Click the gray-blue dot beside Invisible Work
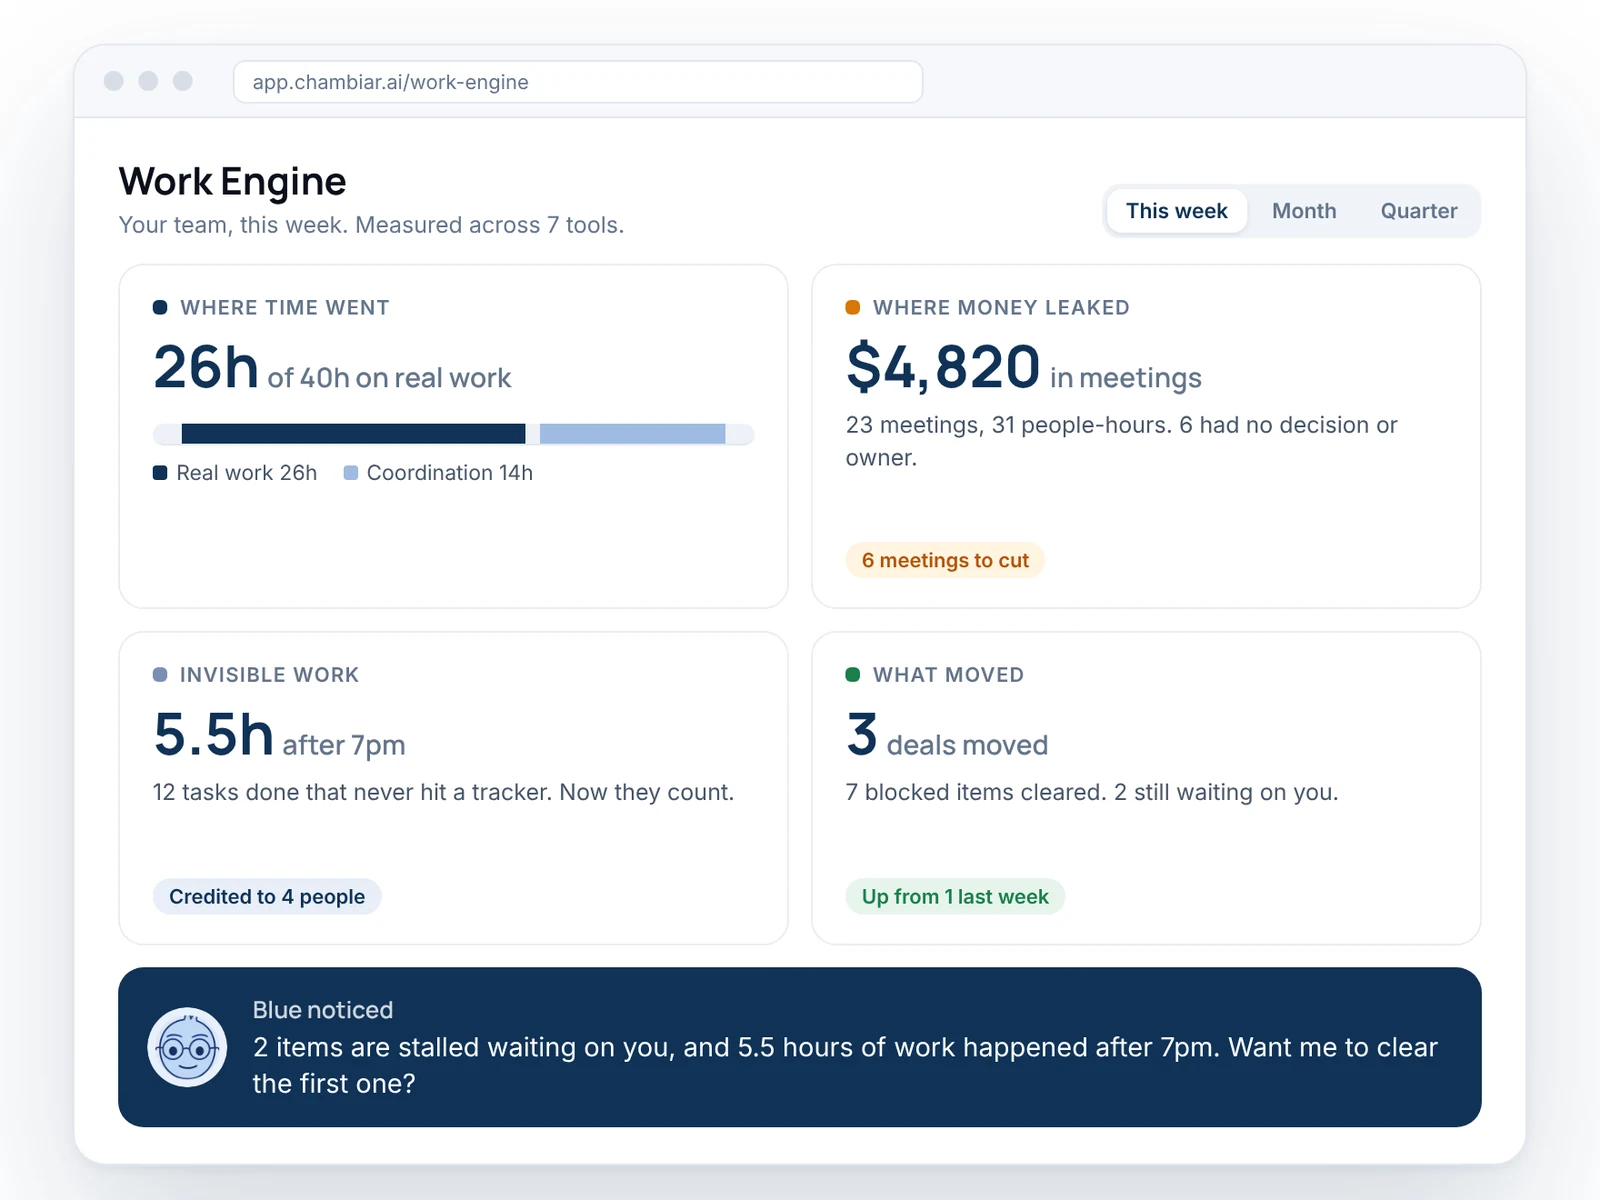 (x=160, y=674)
